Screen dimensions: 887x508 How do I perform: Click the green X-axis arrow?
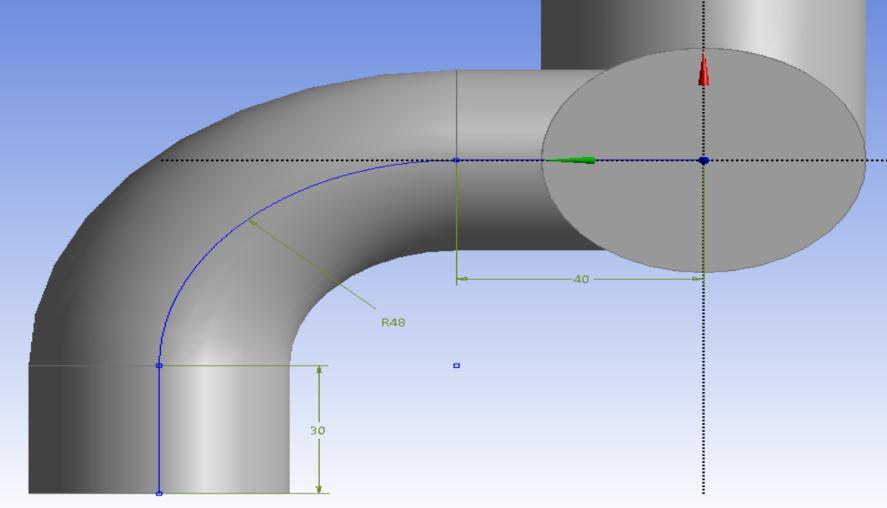[x=570, y=160]
